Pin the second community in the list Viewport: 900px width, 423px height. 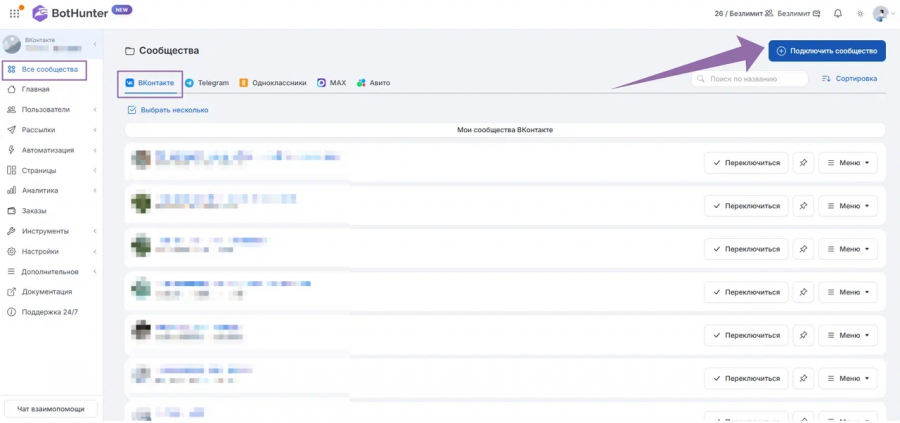tap(804, 206)
